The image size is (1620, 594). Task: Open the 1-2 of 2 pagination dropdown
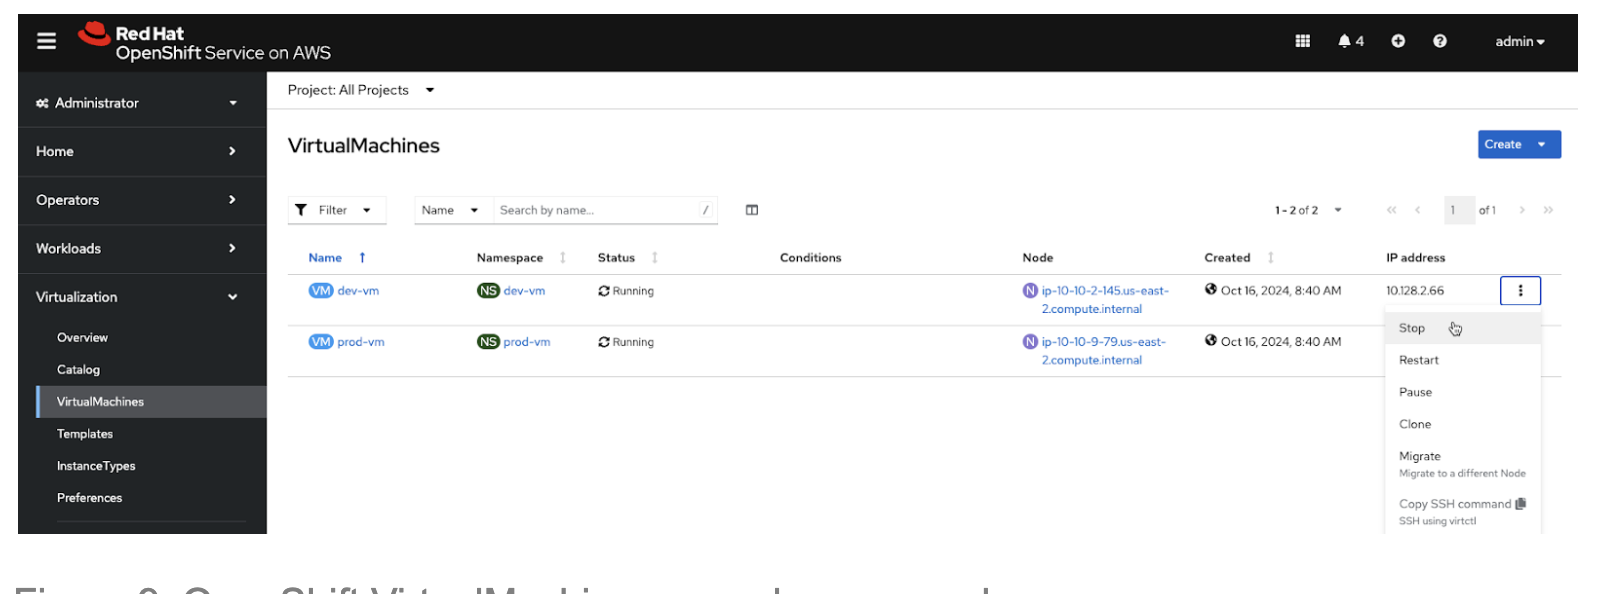point(1308,210)
